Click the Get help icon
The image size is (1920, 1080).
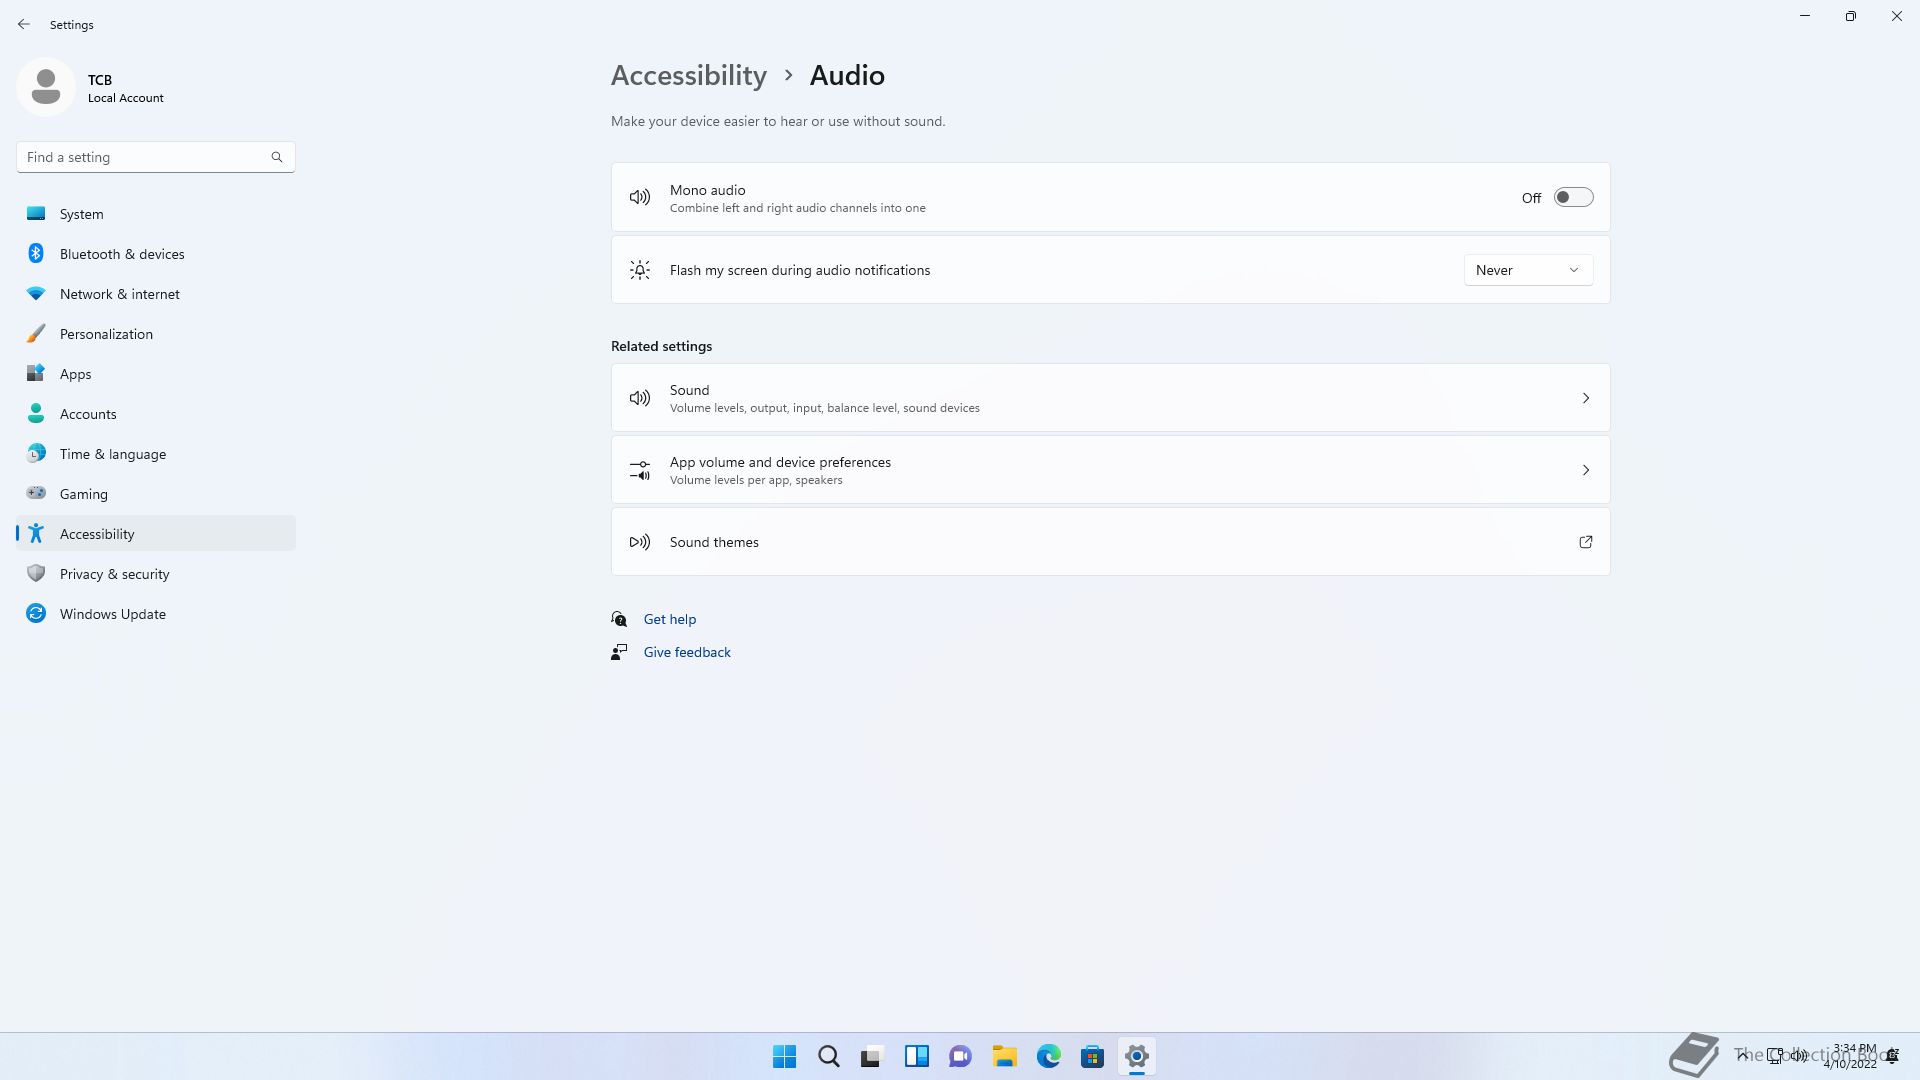pos(619,619)
